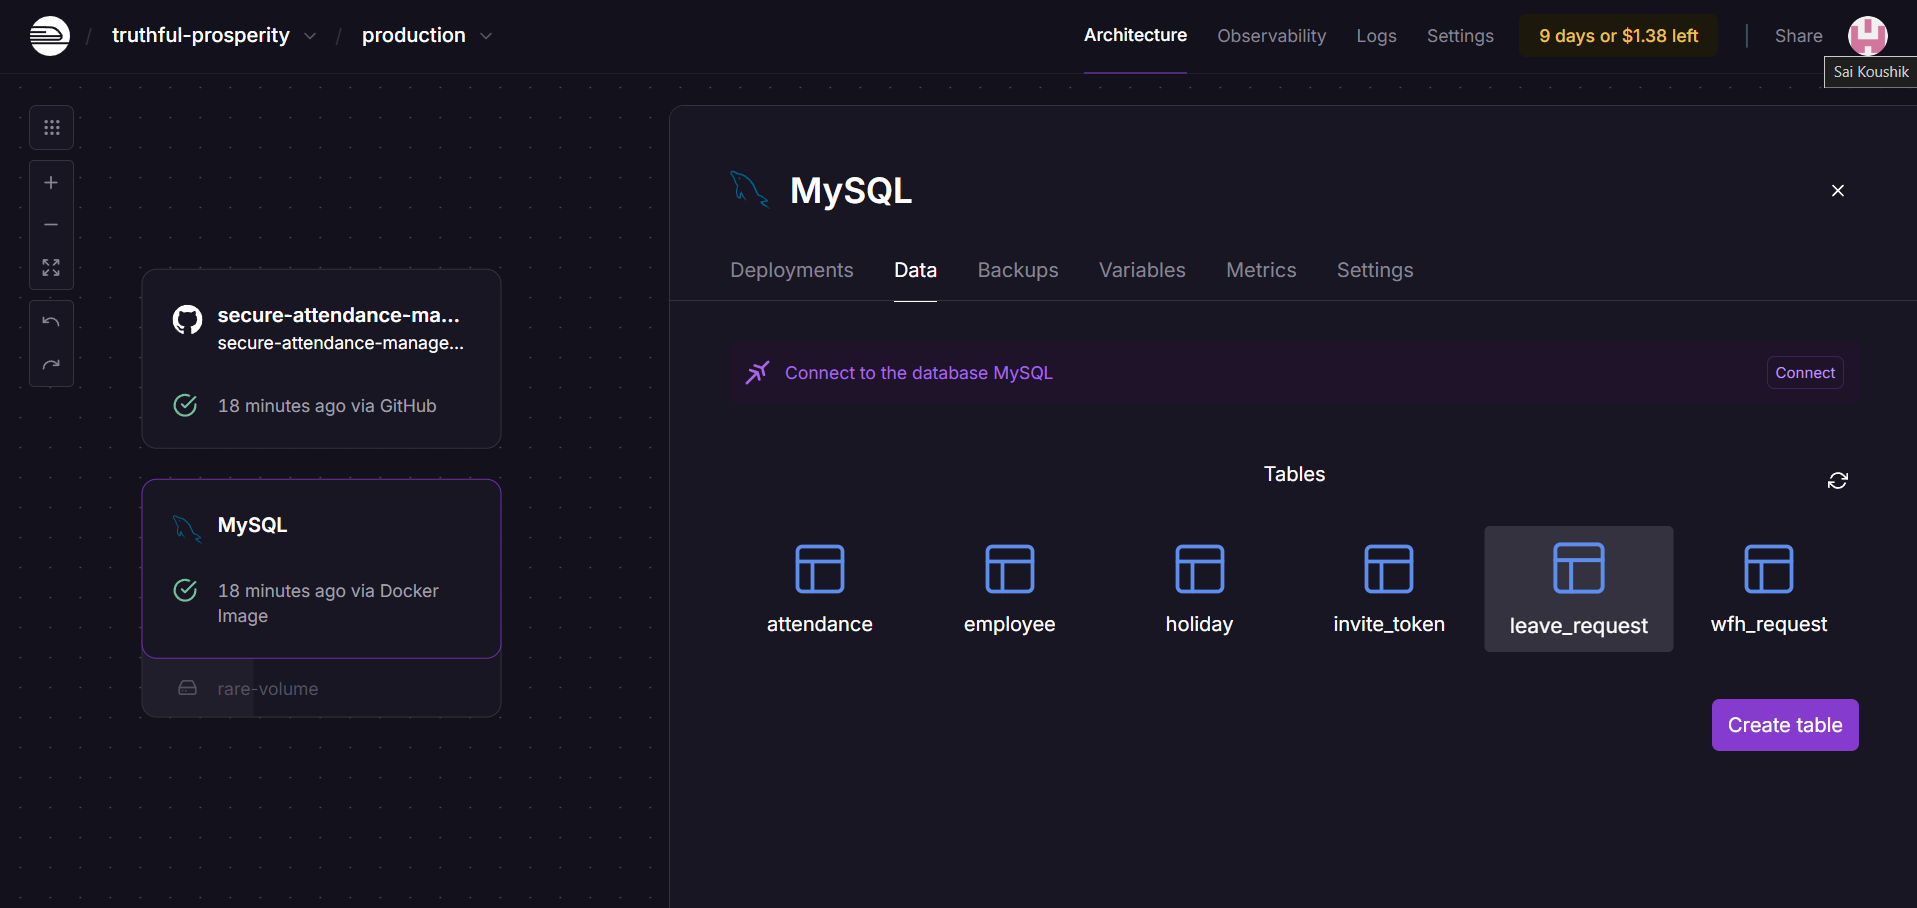The image size is (1917, 908).
Task: Click the undo arrow icon
Action: tap(51, 322)
